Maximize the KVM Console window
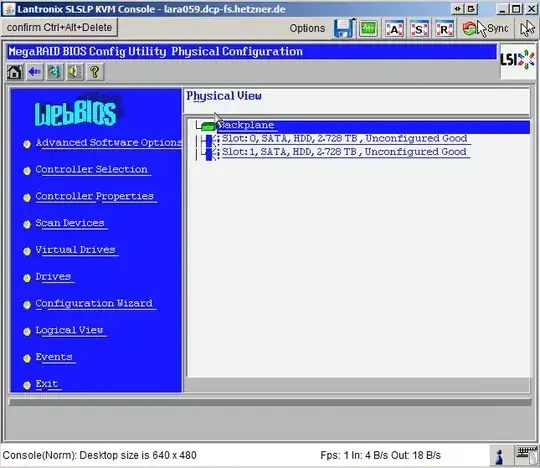The image size is (540, 468). pos(516,9)
